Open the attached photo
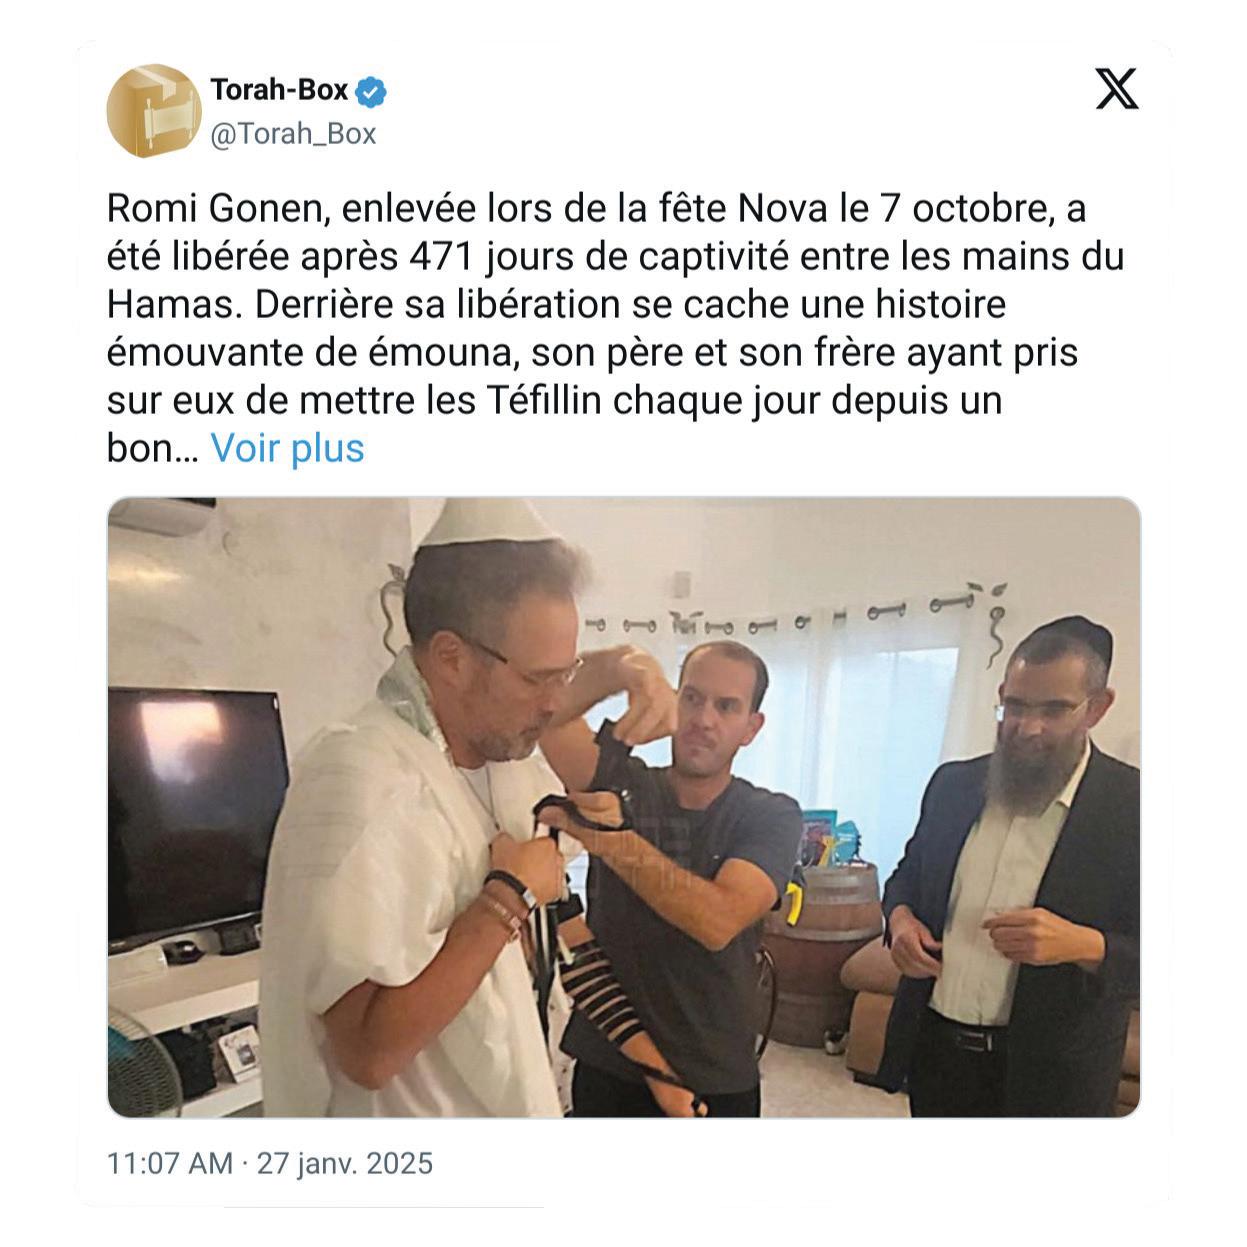The image size is (1247, 1247). point(624,807)
